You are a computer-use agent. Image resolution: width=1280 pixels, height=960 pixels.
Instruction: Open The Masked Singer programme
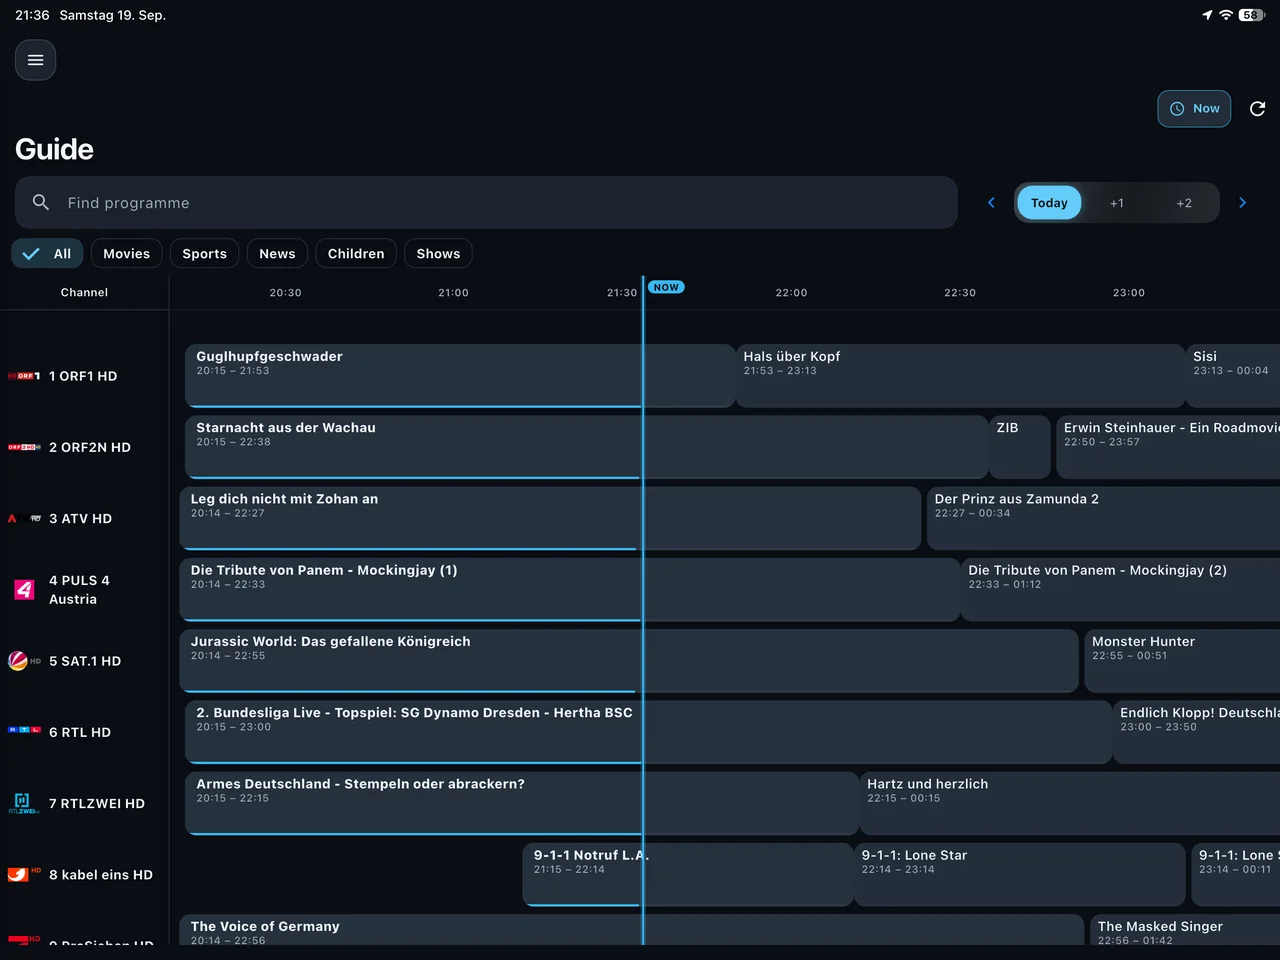tap(1185, 930)
